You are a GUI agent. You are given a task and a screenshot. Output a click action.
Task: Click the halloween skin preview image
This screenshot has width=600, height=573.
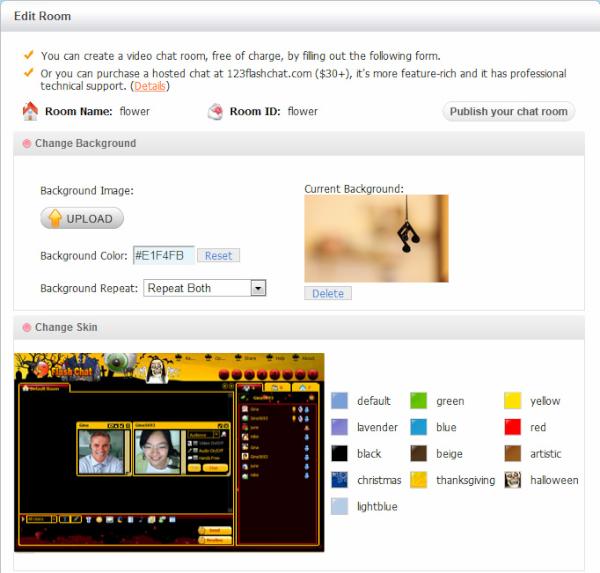tap(169, 452)
